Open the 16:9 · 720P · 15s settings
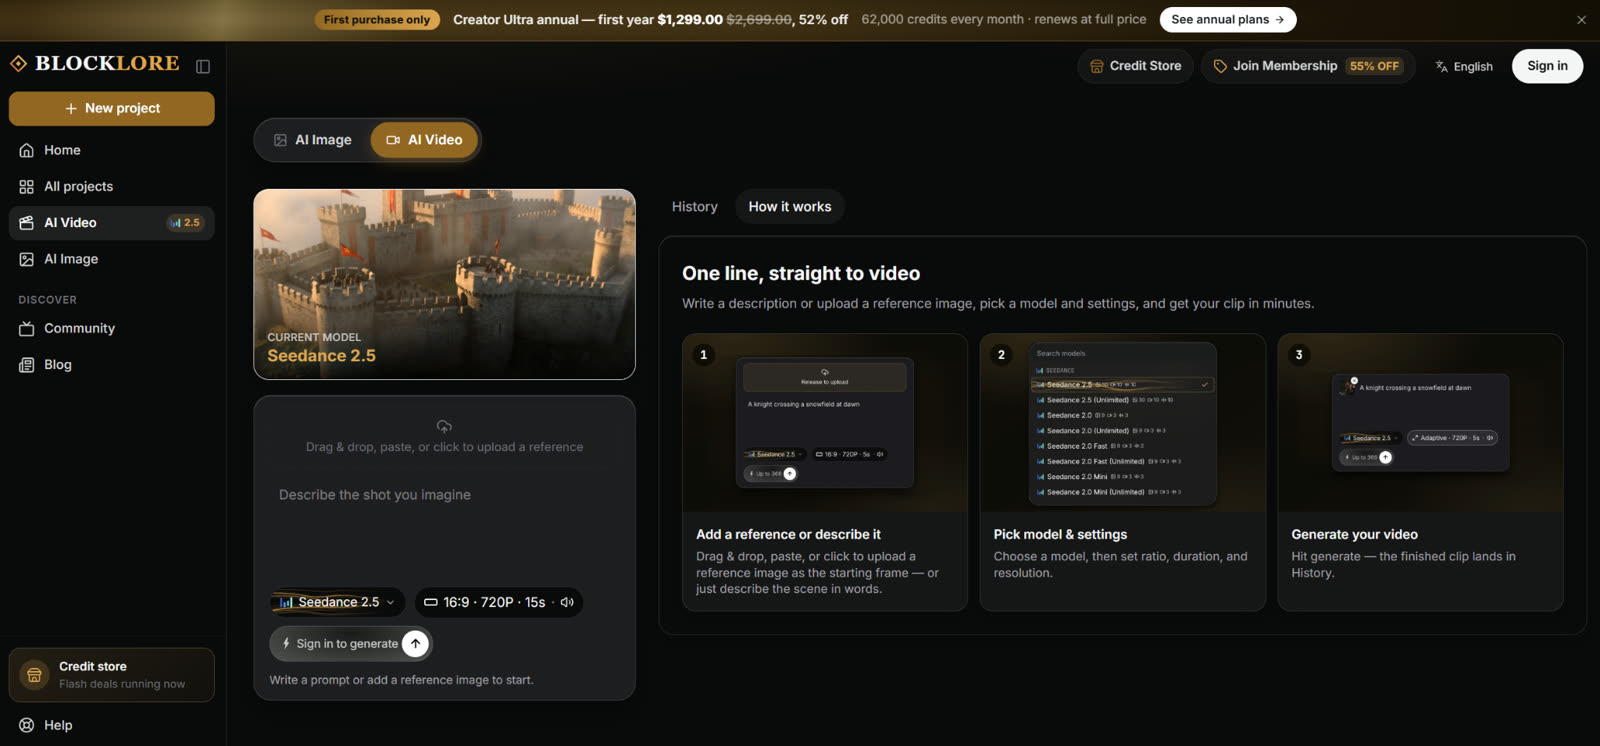This screenshot has width=1600, height=746. point(498,602)
